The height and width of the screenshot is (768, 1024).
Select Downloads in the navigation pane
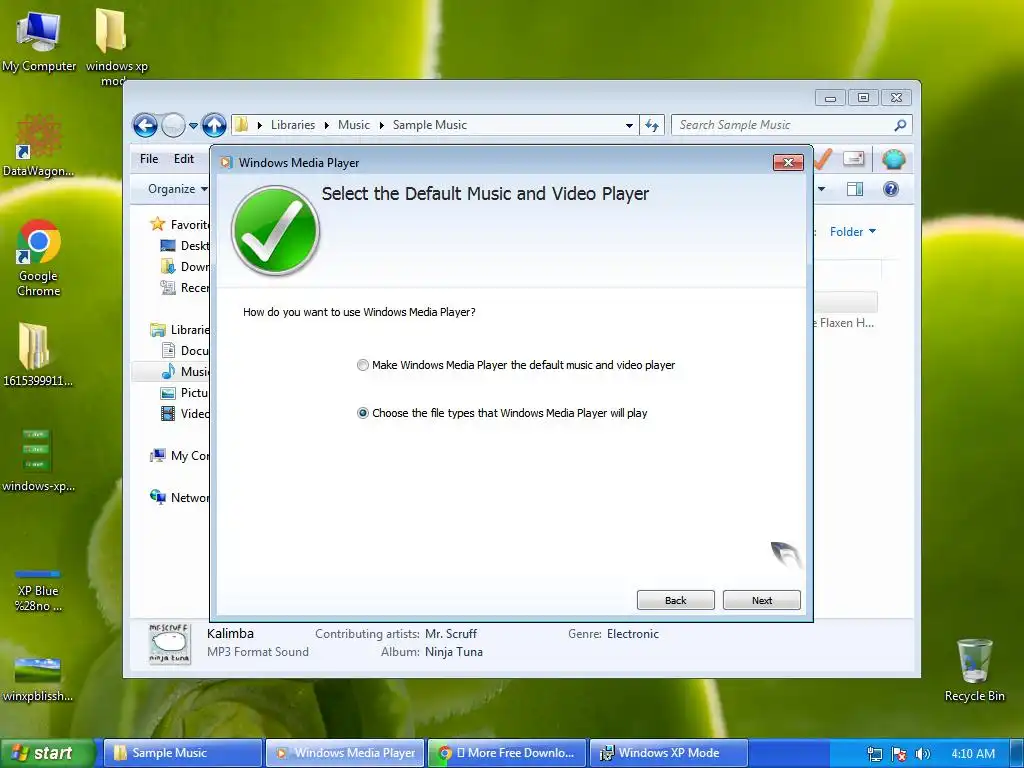185,266
